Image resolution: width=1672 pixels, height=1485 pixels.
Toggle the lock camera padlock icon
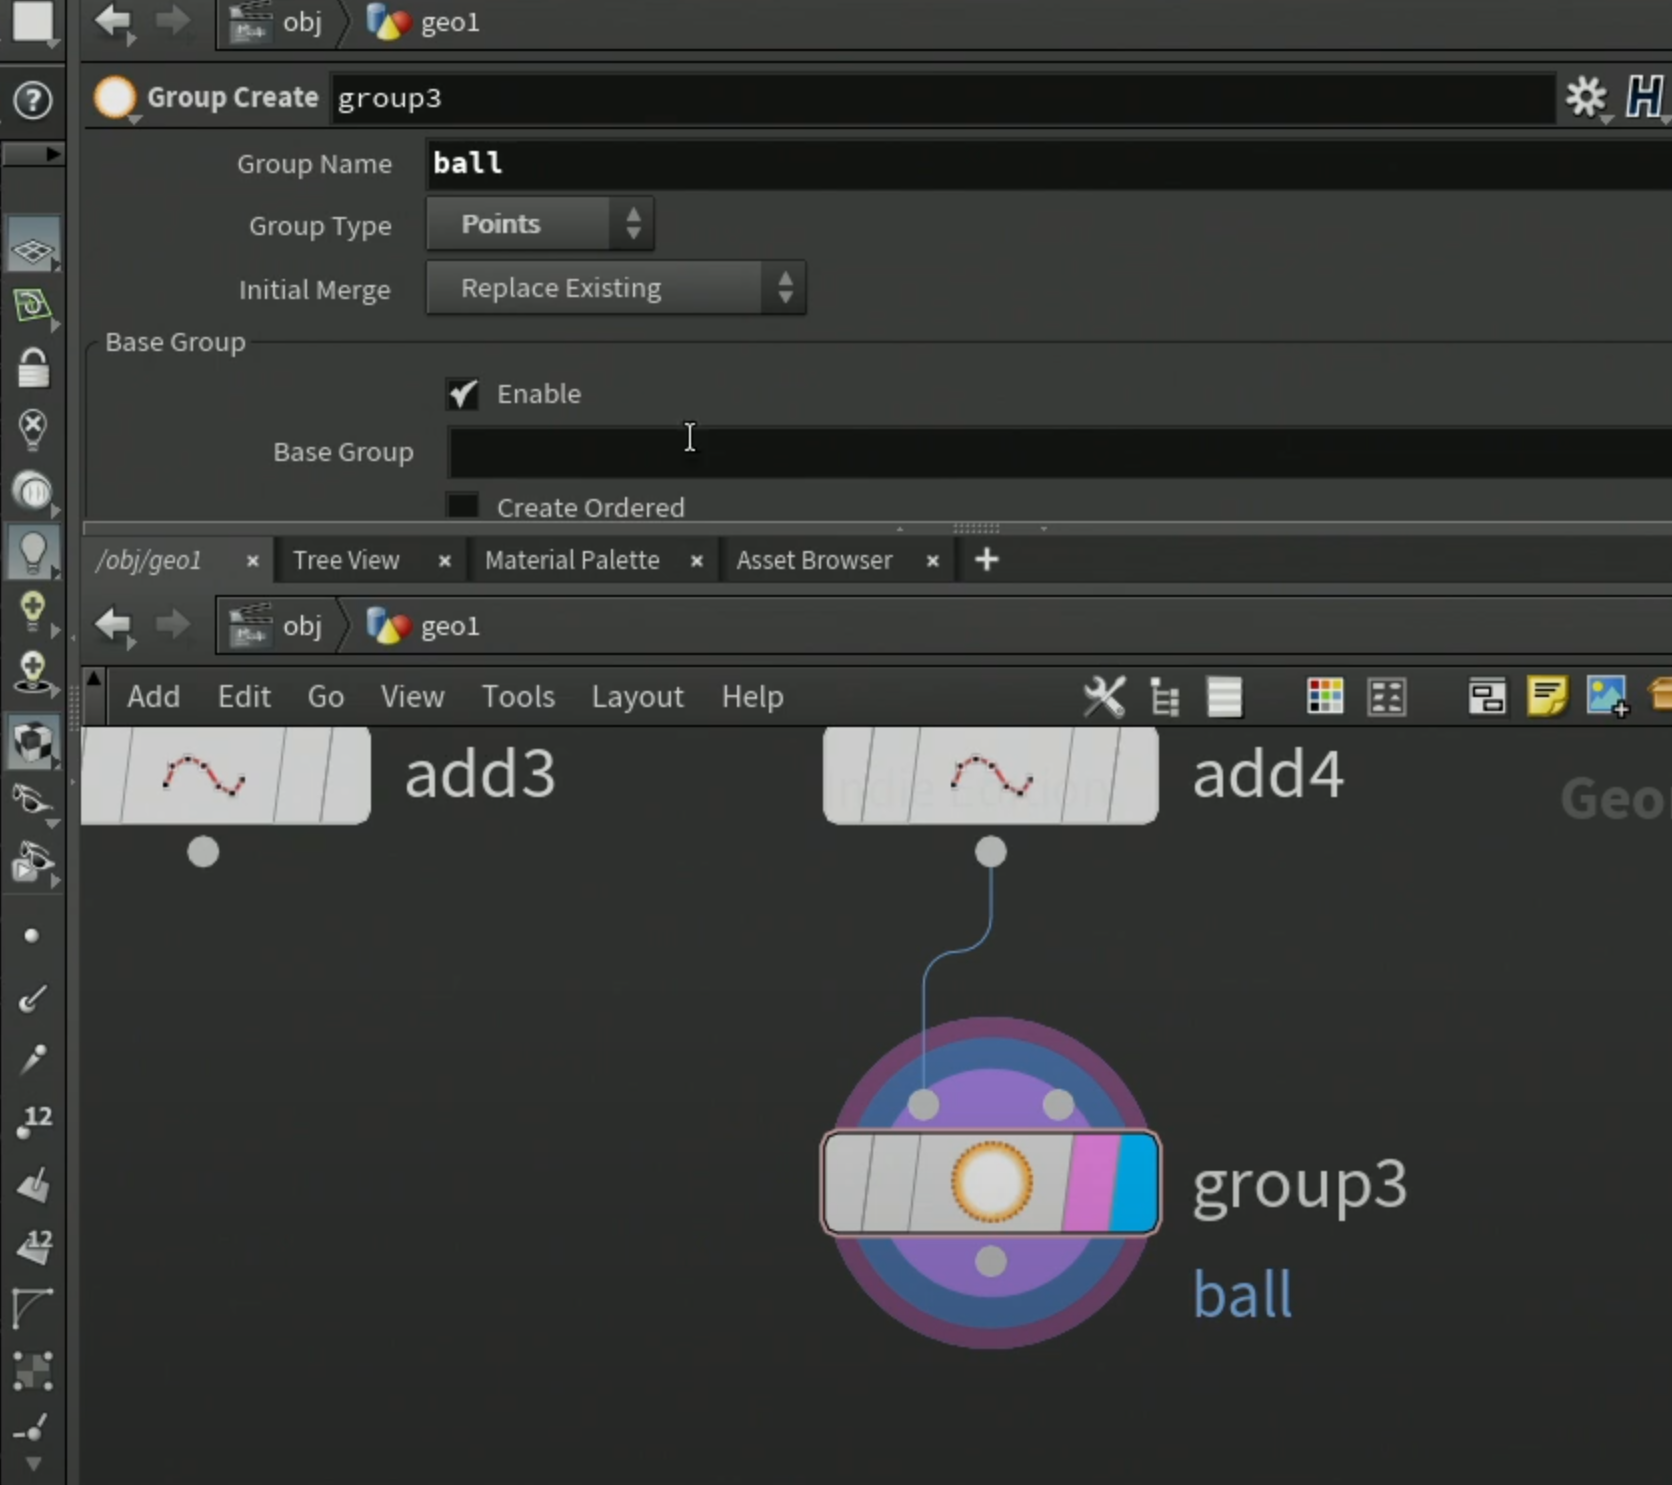pyautogui.click(x=32, y=368)
